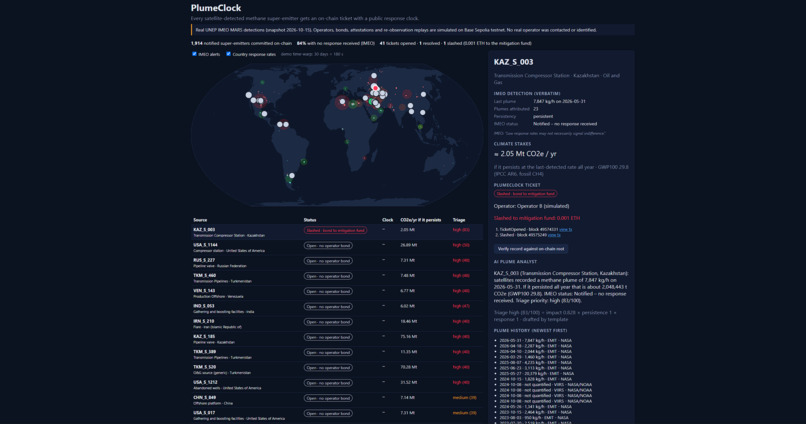Select the TKM_S_389 source row
The width and height of the screenshot is (806, 424).
click(337, 355)
